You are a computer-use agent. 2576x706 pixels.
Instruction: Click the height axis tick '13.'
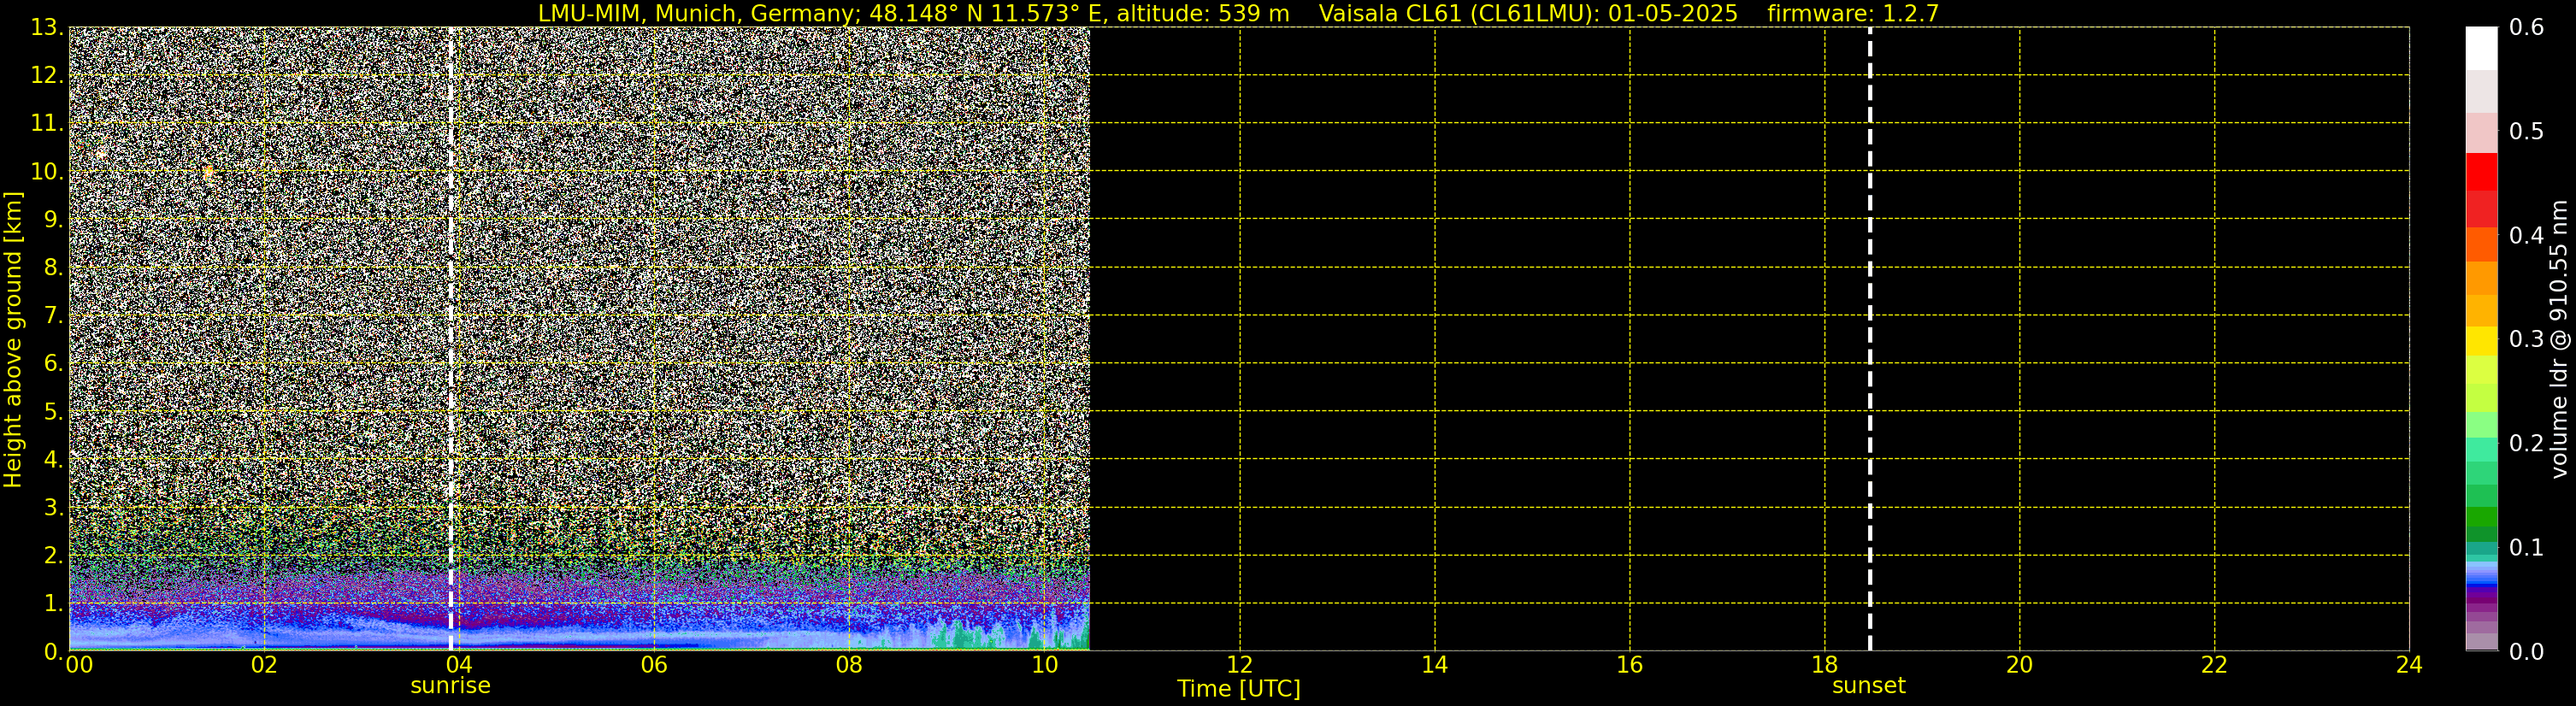point(47,27)
